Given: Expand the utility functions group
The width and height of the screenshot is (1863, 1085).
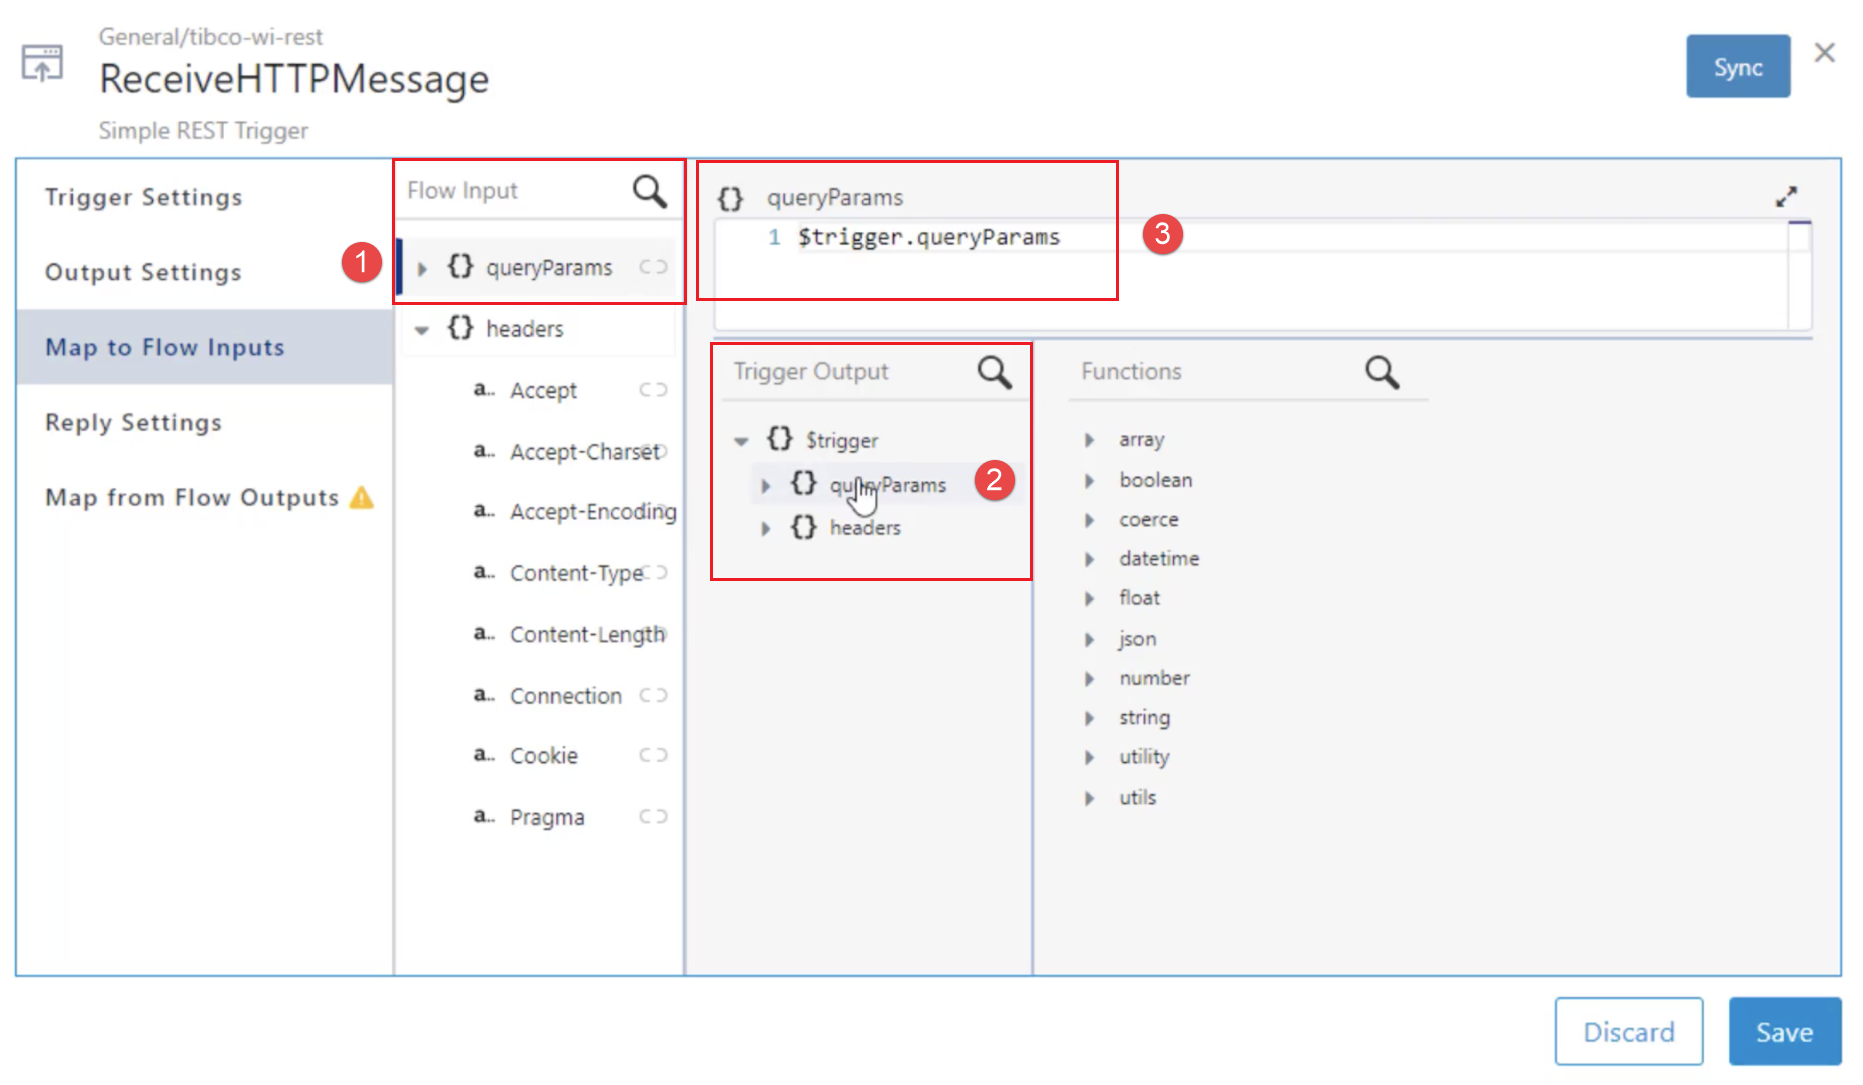Looking at the screenshot, I should pos(1090,758).
